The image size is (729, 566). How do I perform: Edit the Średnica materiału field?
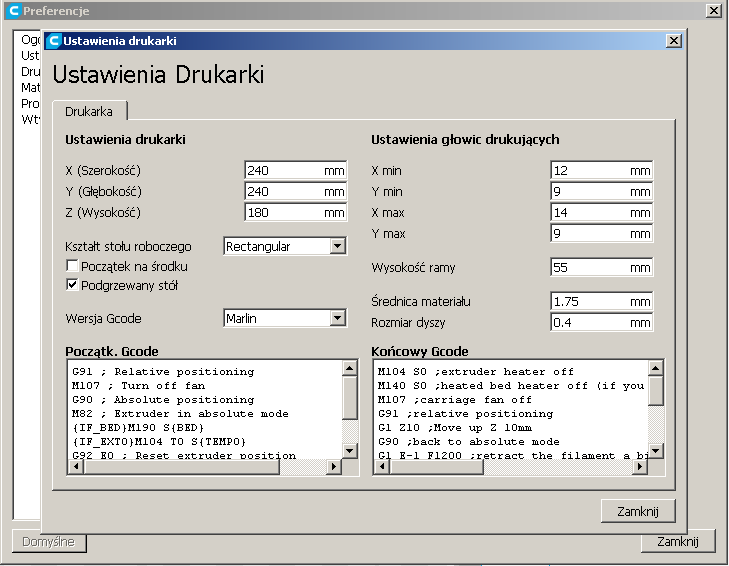[602, 301]
